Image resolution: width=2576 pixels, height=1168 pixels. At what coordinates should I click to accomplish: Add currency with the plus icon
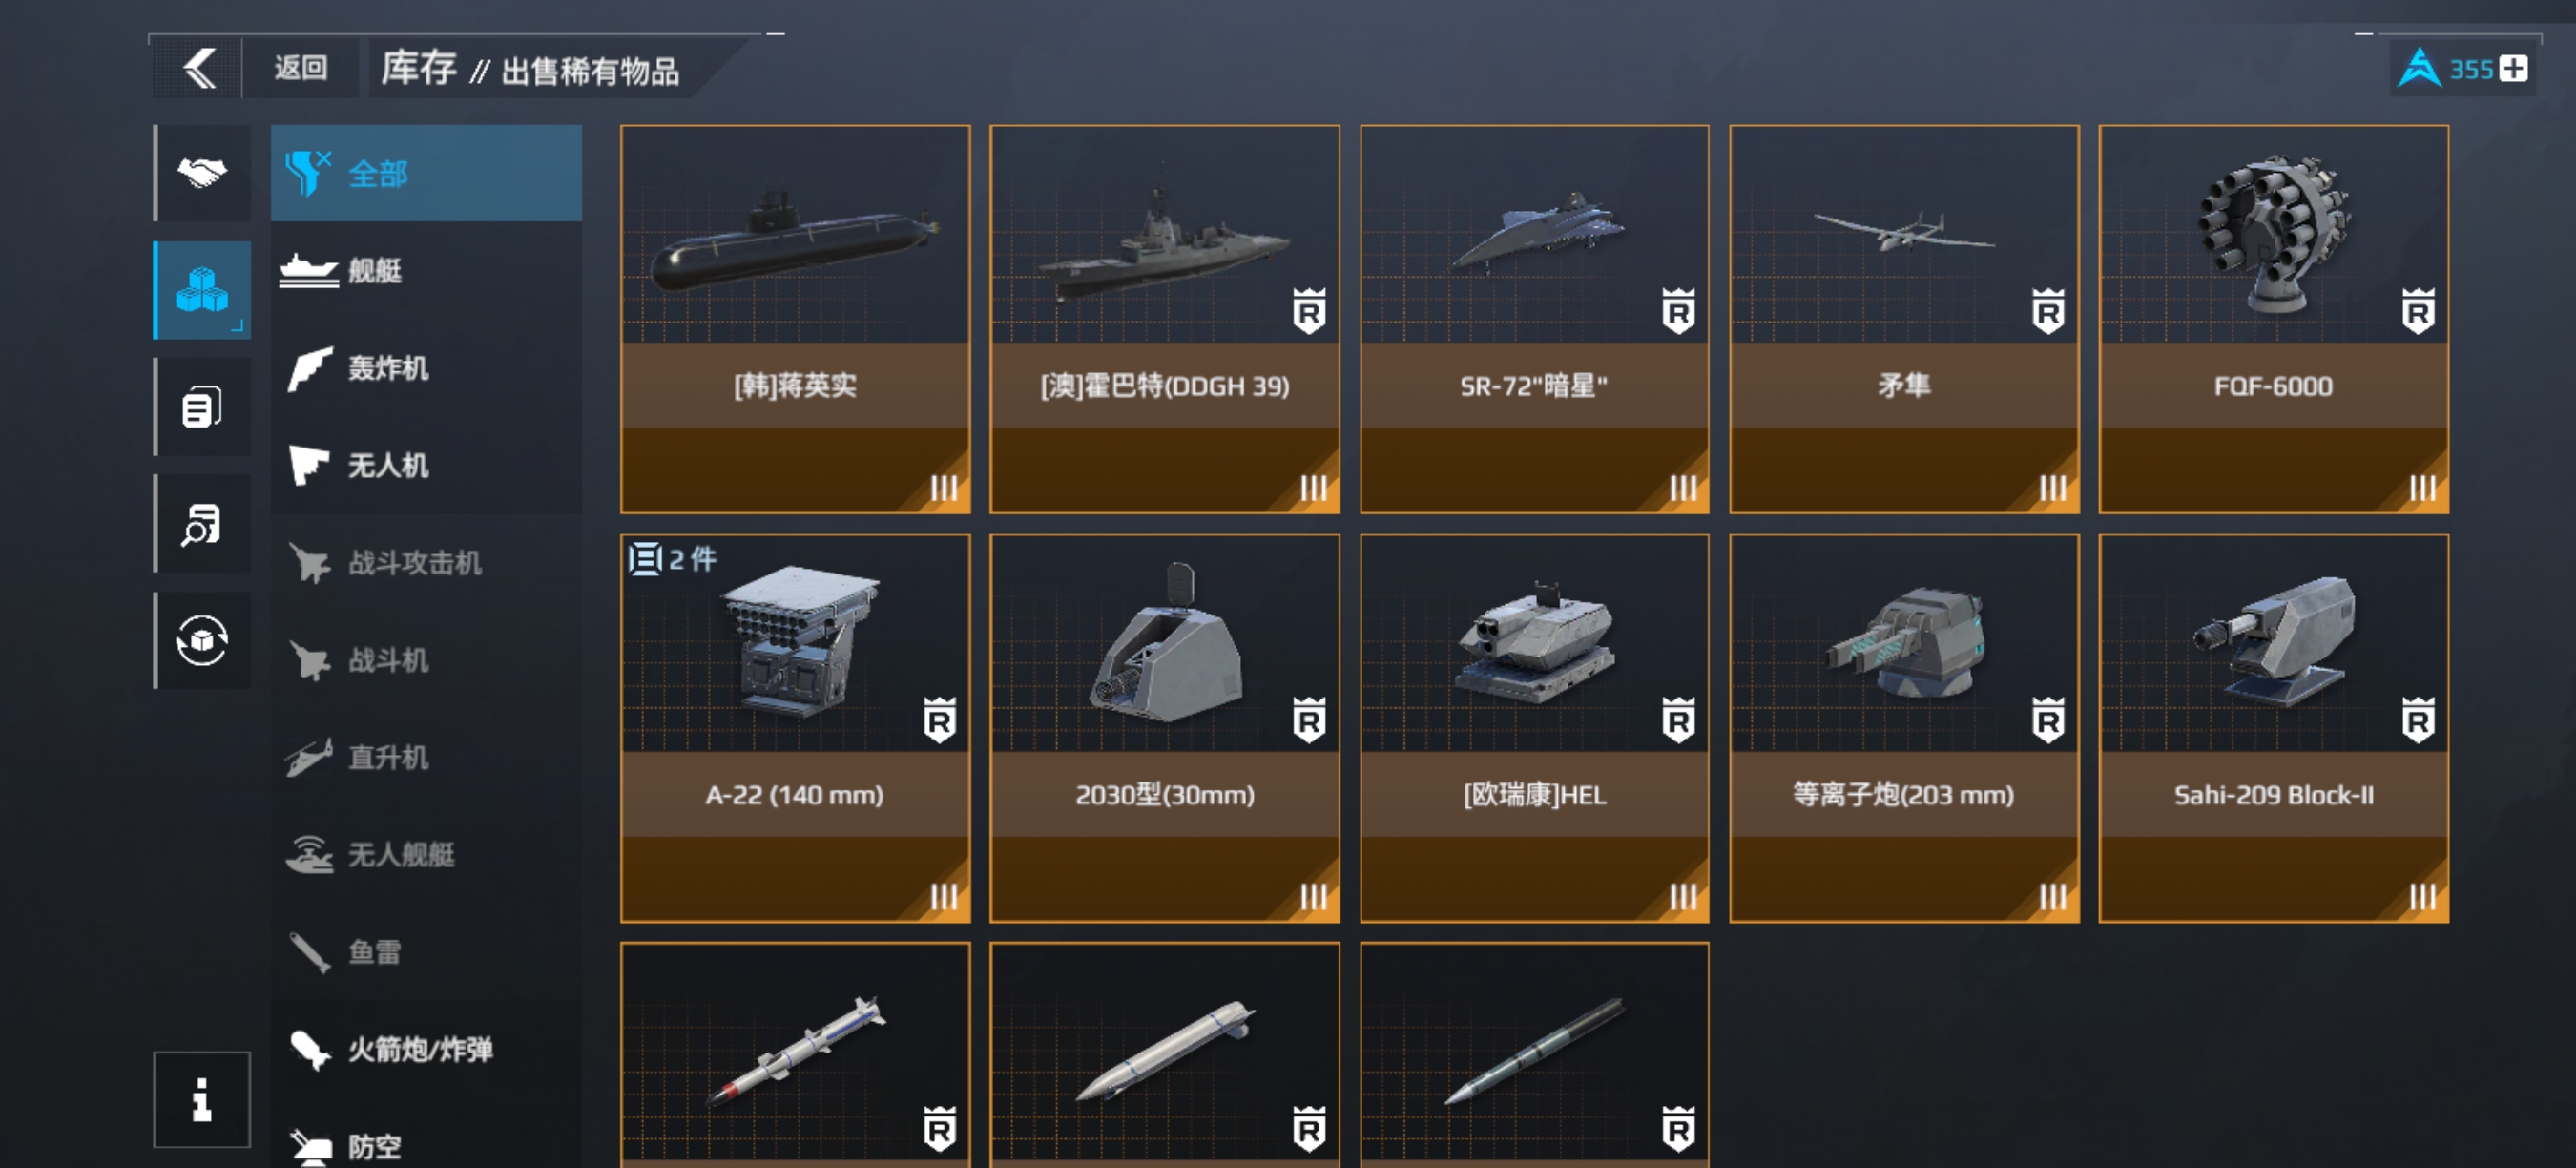coord(2513,69)
